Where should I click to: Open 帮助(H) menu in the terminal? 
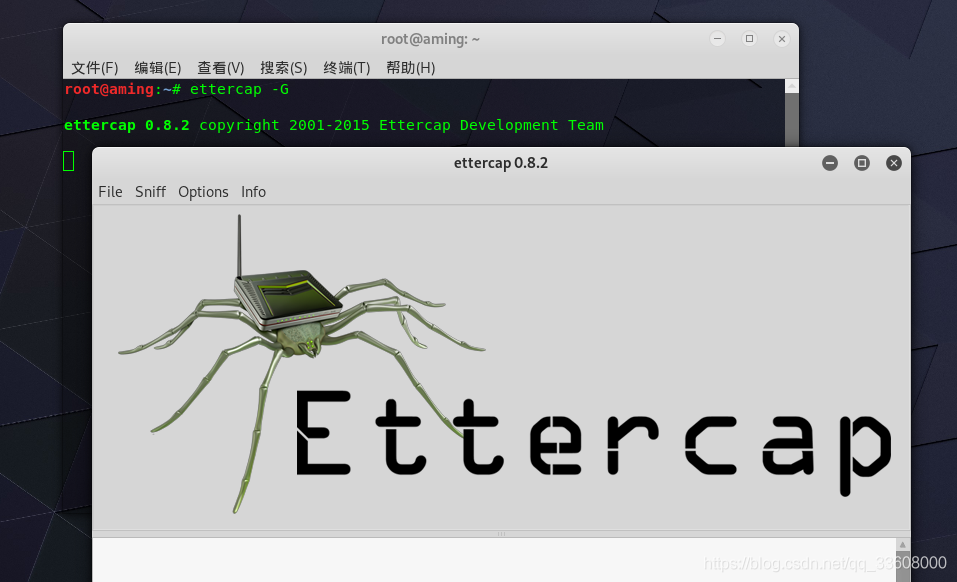[410, 67]
